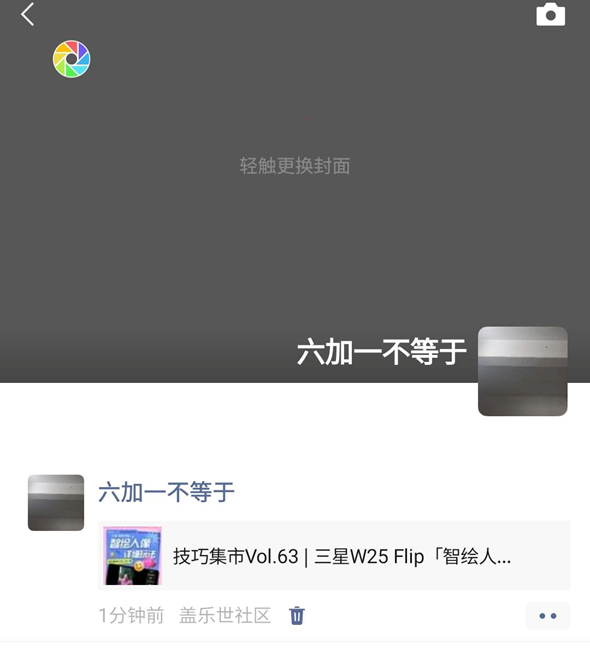Tap the 1分钟前 timestamp
The height and width of the screenshot is (650, 590).
(131, 616)
